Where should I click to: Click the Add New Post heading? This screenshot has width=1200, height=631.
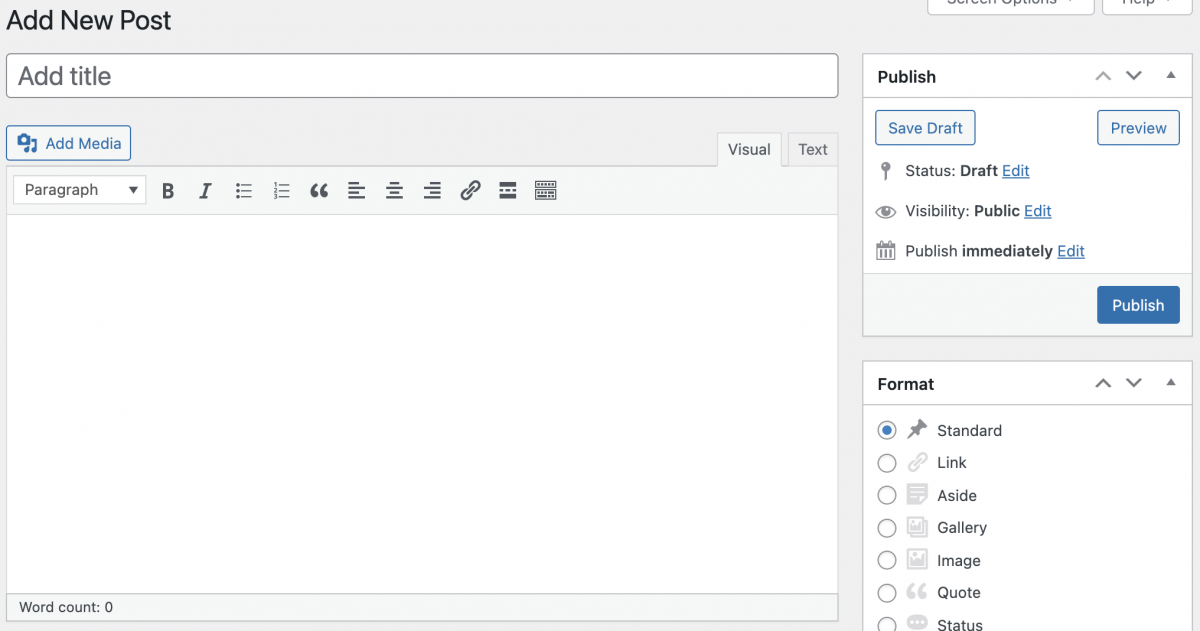89,20
